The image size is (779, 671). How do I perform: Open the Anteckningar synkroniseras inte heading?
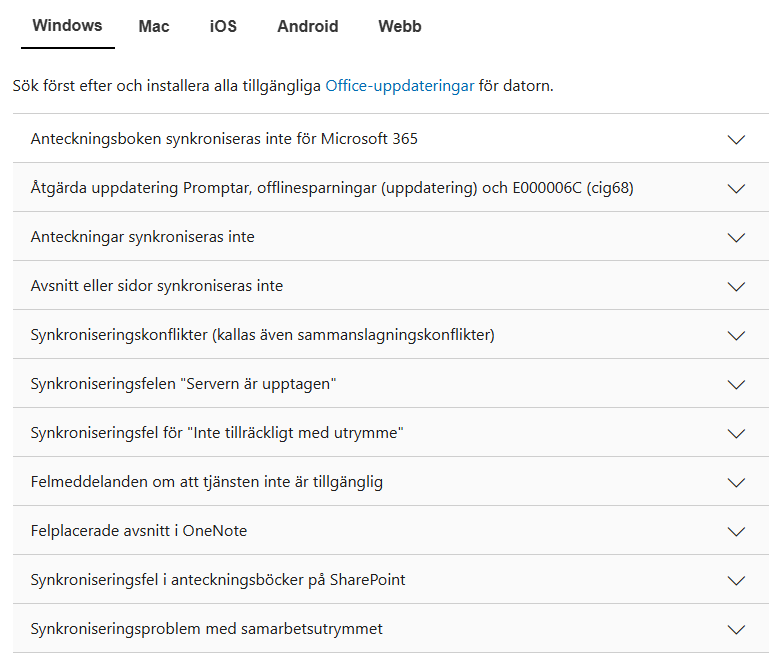pos(143,237)
